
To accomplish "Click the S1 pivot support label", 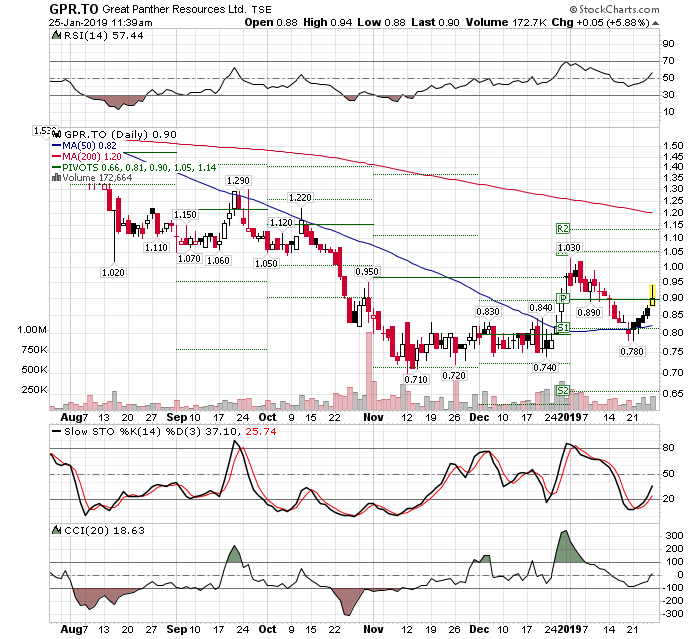I will 563,327.
